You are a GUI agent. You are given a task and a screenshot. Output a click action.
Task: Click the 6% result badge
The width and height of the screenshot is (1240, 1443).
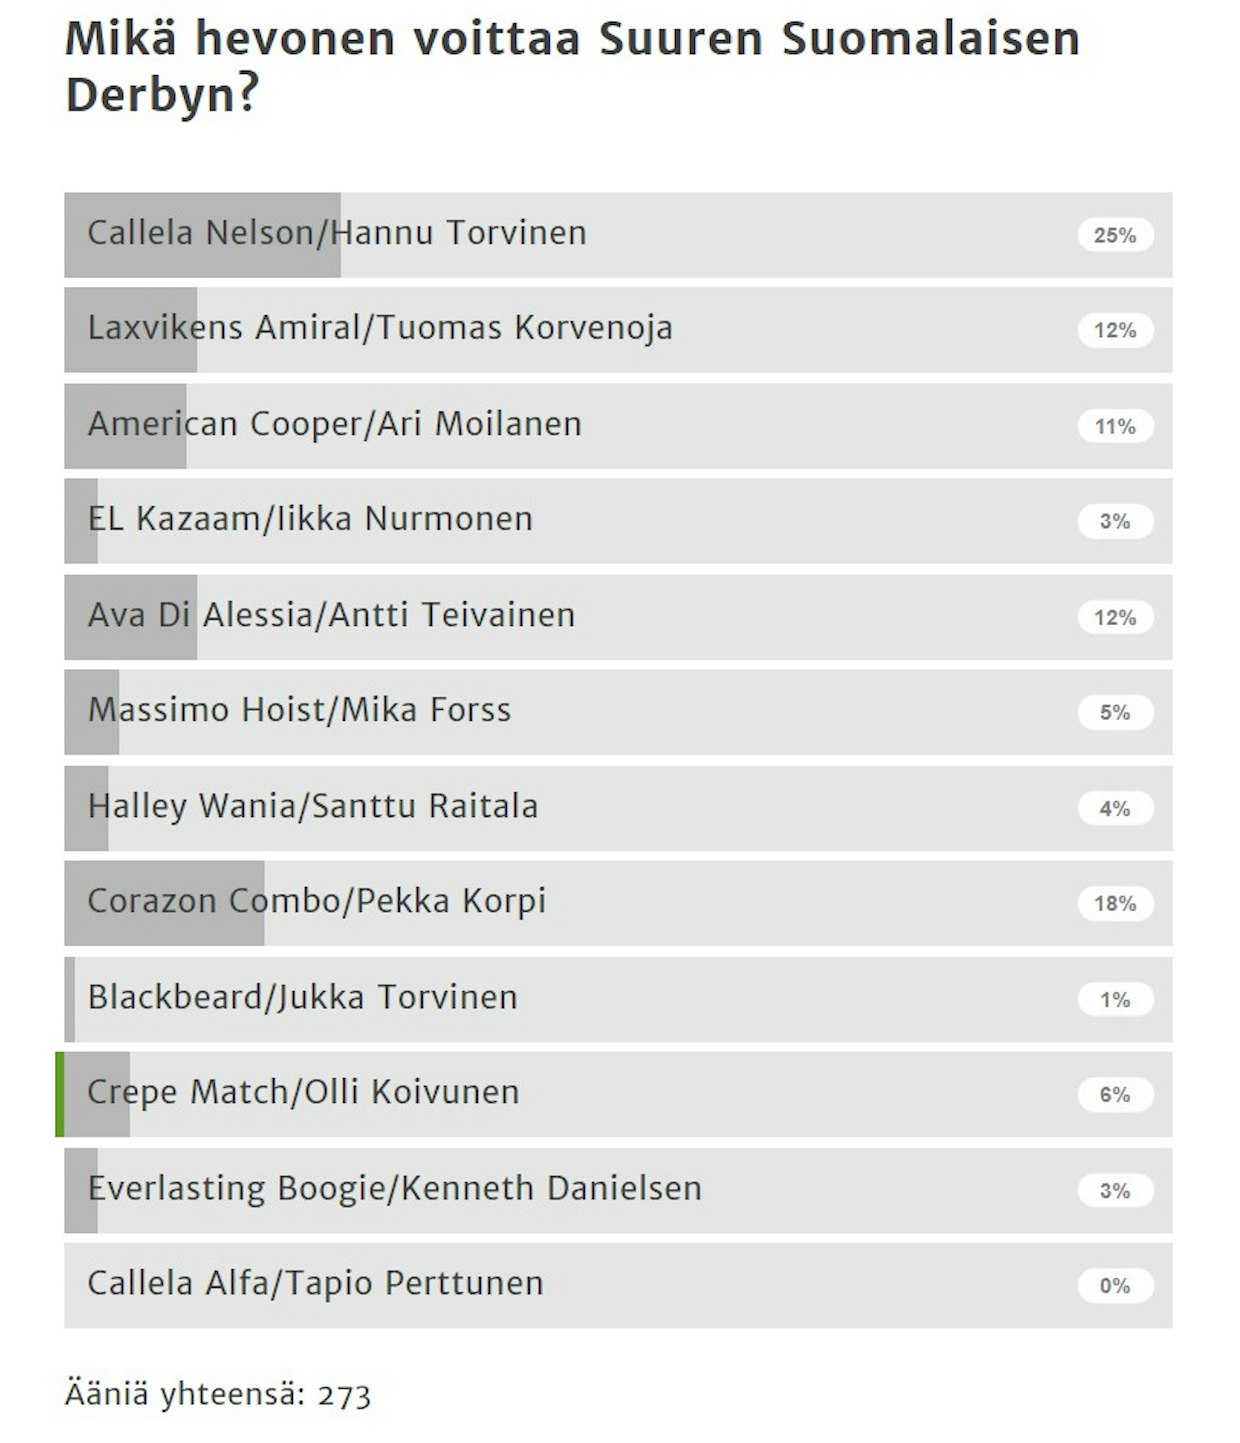(1115, 1094)
